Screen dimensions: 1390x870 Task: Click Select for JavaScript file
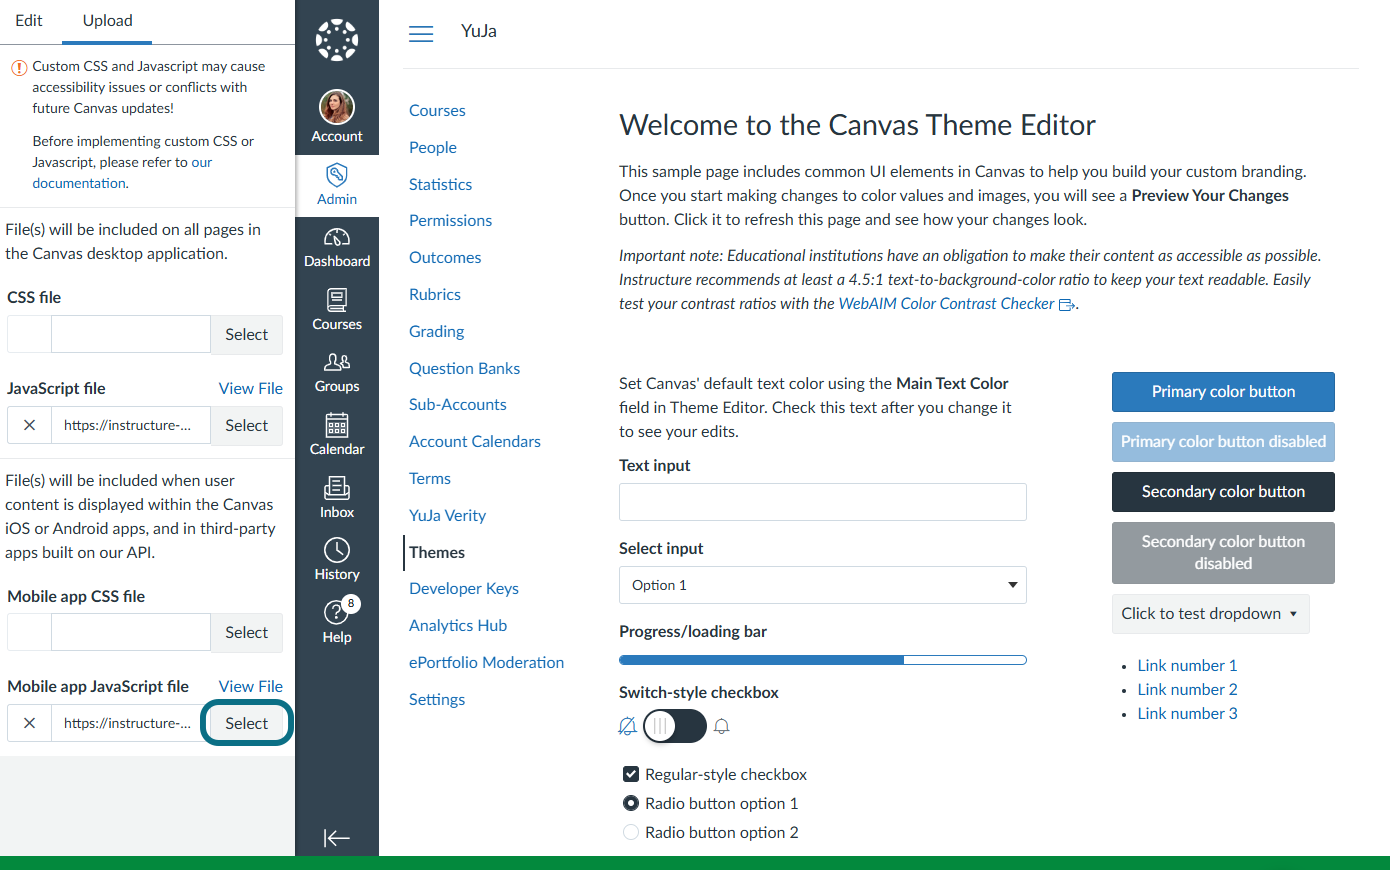(247, 425)
